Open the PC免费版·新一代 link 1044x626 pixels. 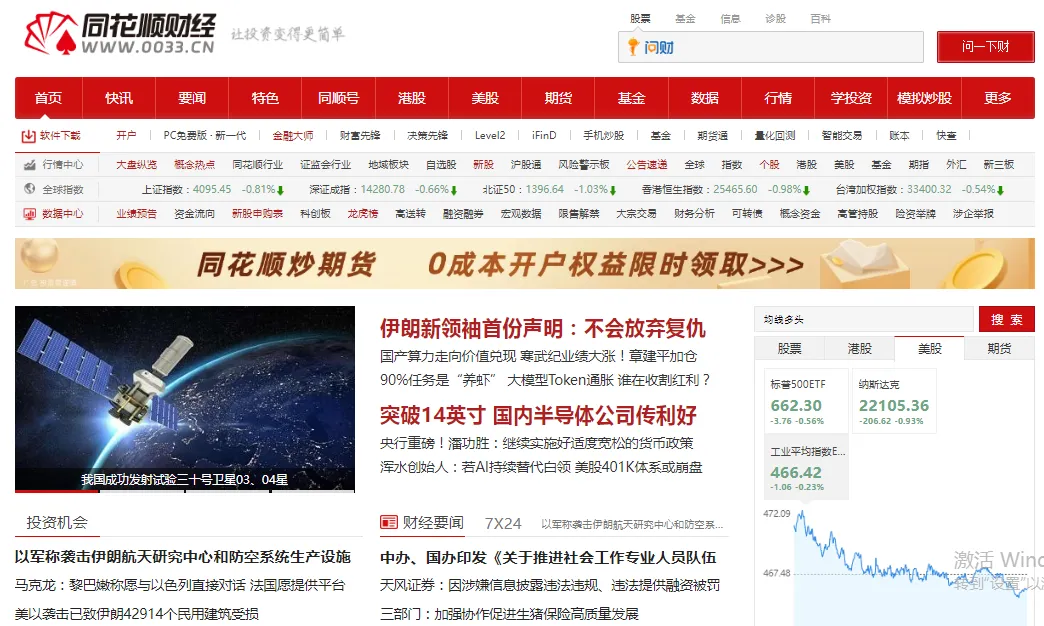tap(205, 135)
